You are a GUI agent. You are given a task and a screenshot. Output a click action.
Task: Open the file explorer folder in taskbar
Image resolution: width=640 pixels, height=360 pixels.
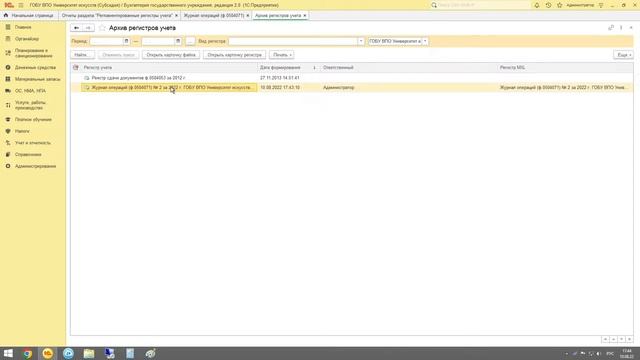point(89,353)
